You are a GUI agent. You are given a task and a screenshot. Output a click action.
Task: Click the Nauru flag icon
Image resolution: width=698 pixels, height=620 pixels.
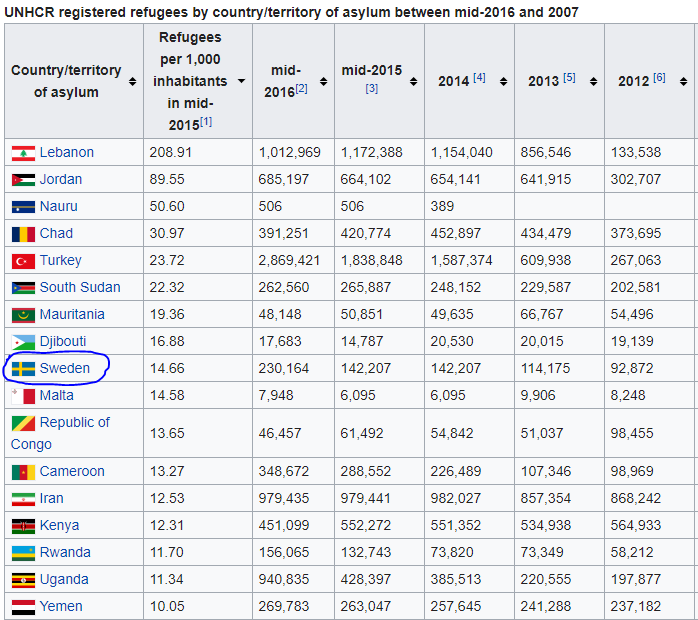[23, 207]
